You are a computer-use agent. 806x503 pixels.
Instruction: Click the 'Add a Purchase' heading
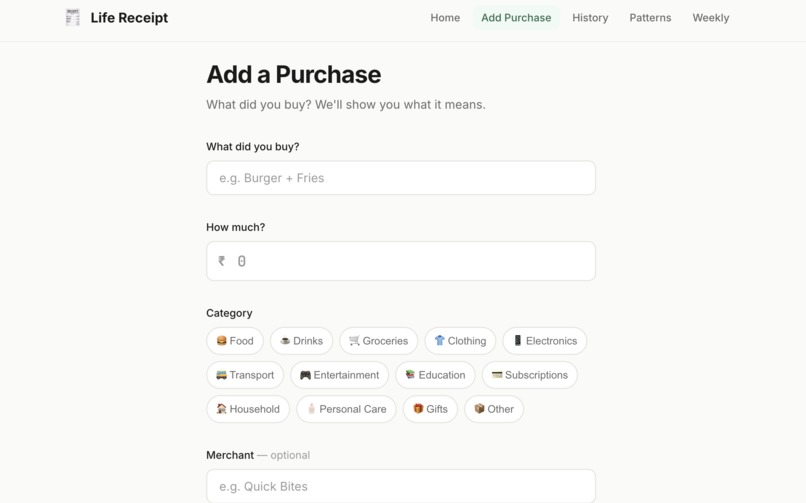(294, 74)
